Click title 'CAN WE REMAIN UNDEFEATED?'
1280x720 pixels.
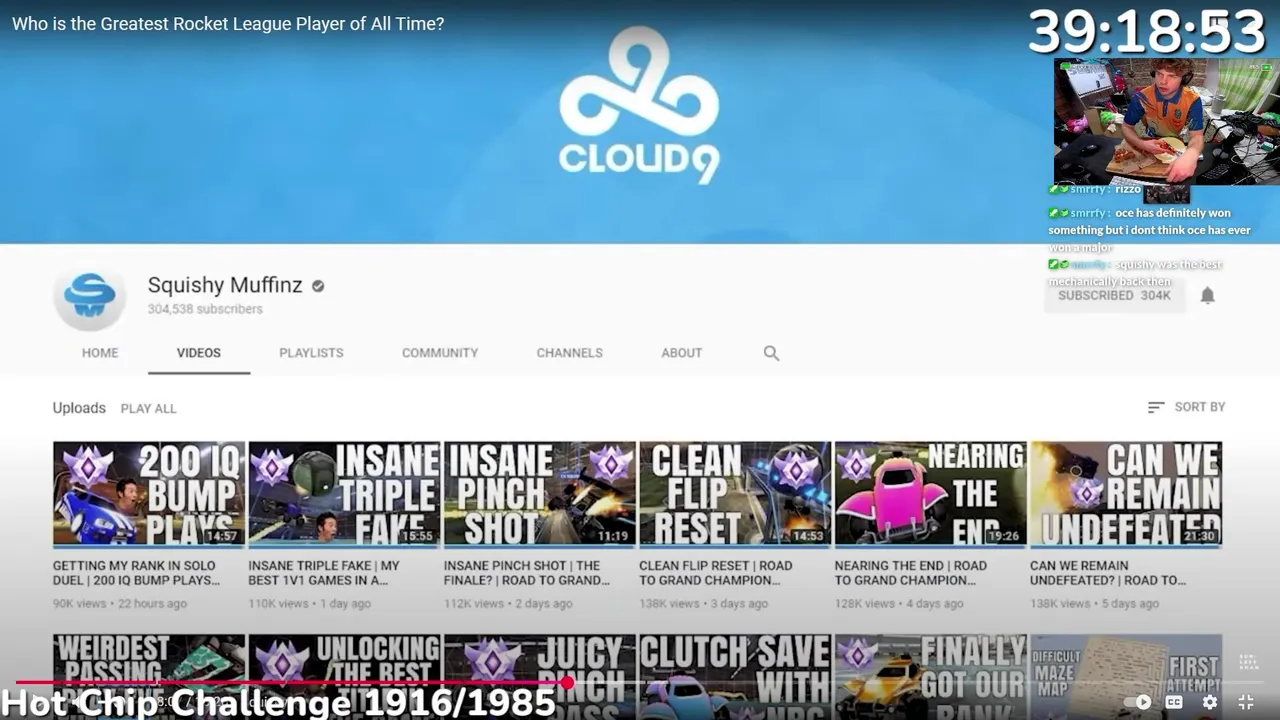tap(1108, 573)
